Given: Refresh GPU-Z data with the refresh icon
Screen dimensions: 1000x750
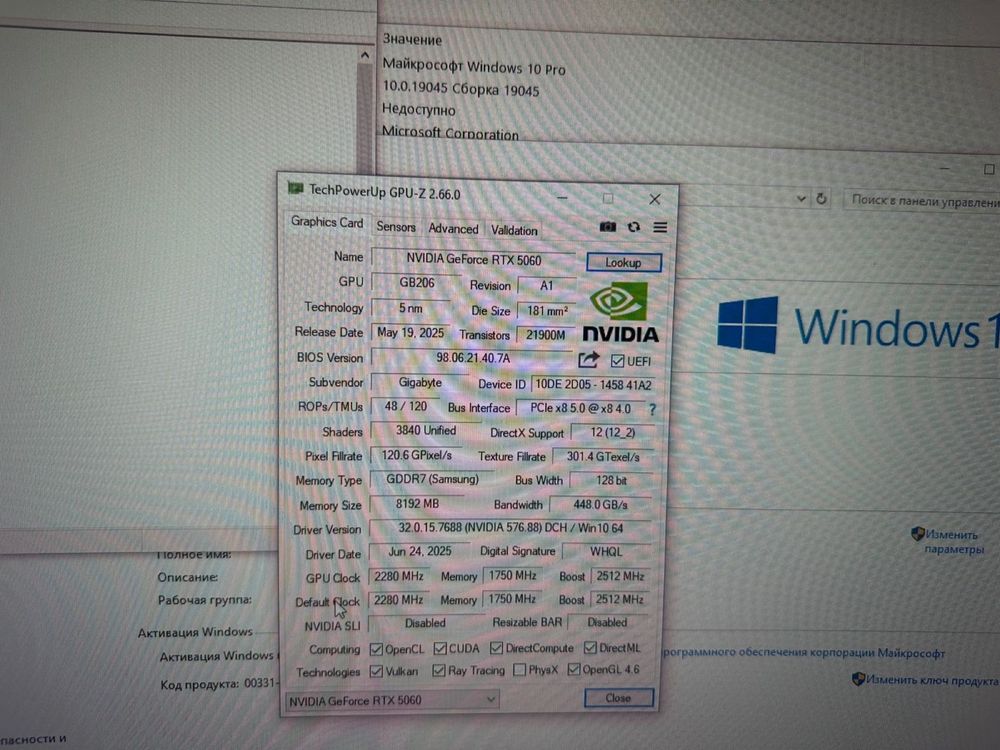Looking at the screenshot, I should [633, 227].
